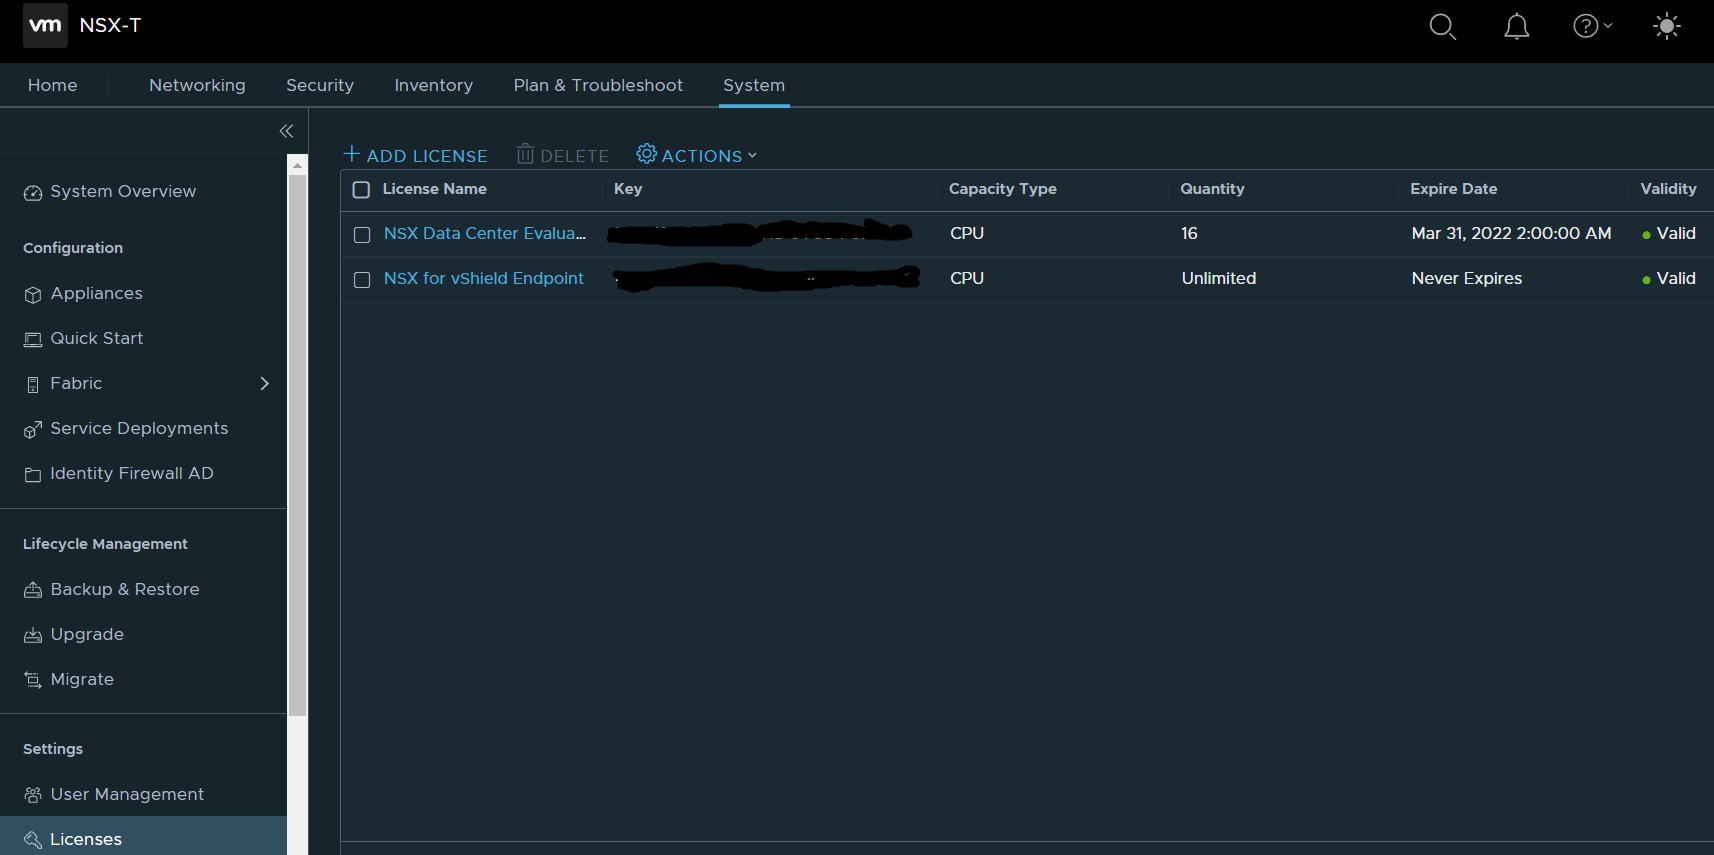The width and height of the screenshot is (1714, 855).
Task: Click the VMware vm logo
Action: 45,25
